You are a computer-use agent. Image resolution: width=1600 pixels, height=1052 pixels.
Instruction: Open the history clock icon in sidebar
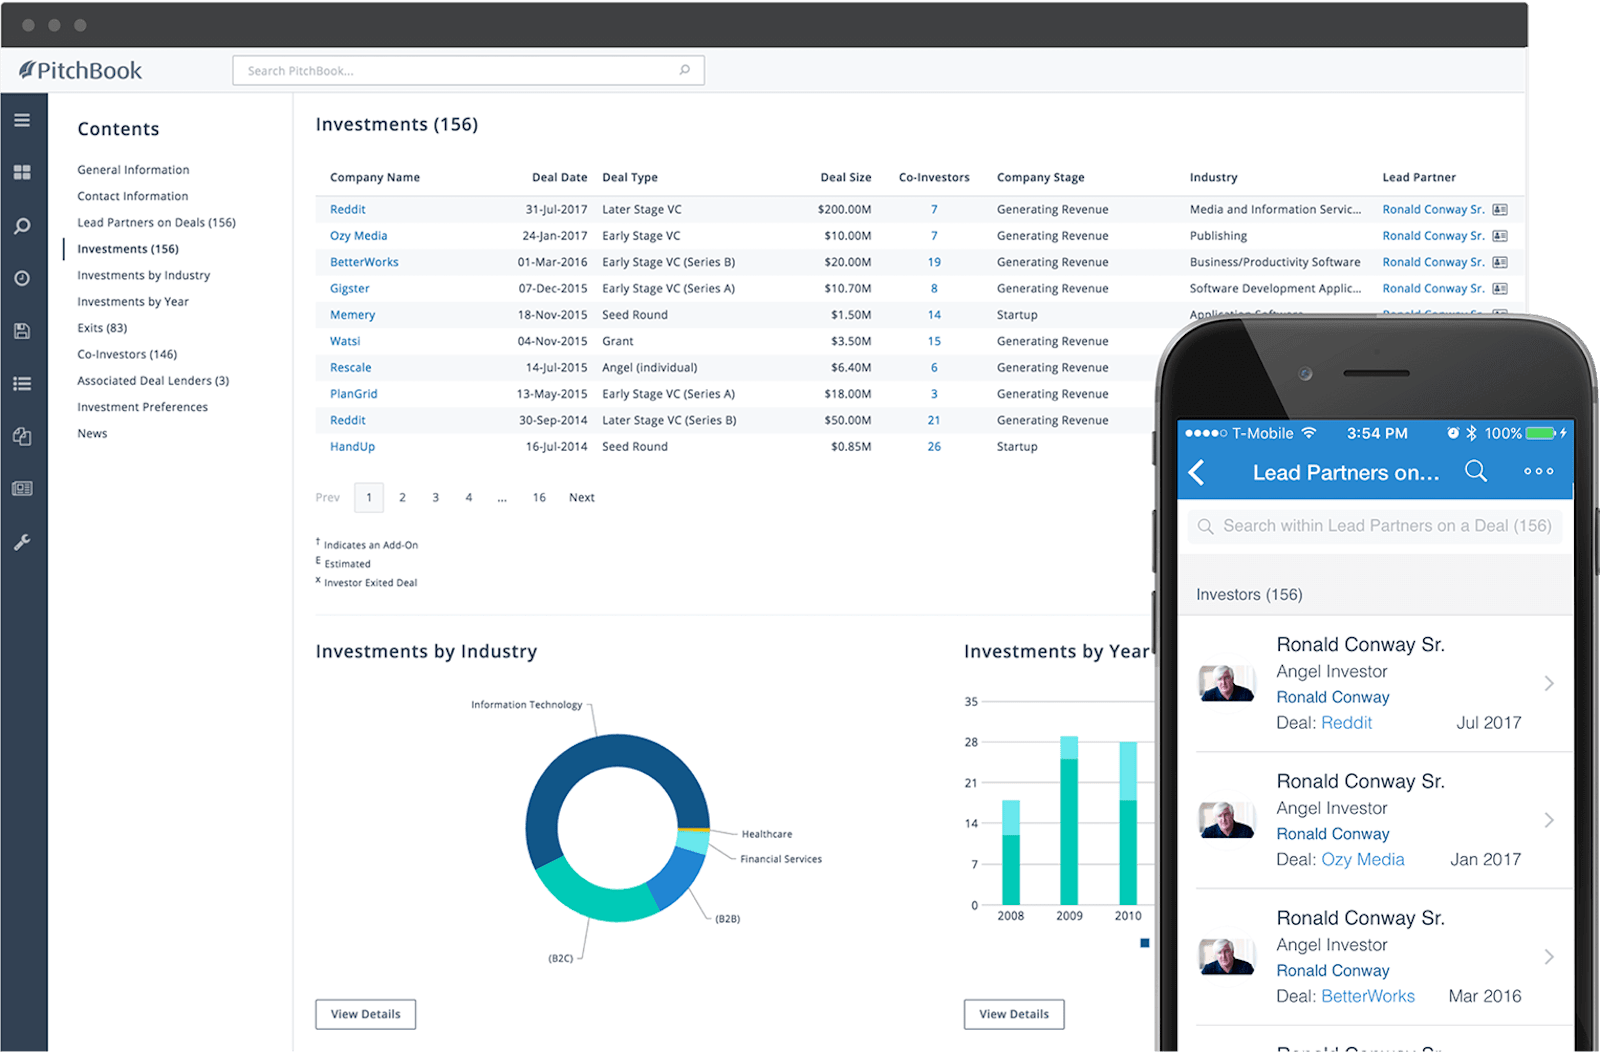tap(22, 278)
